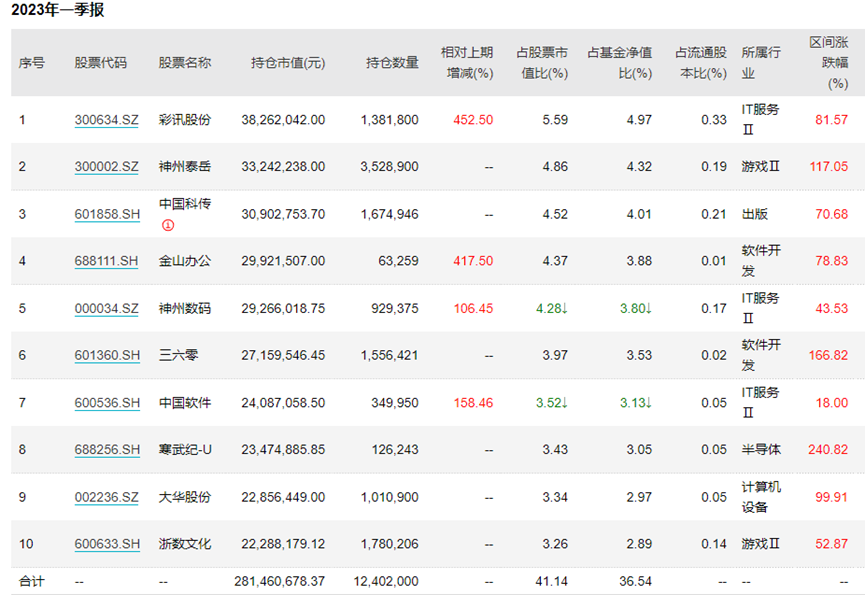Select the total quantity 12,402,000
865x595 pixels.
pos(386,581)
